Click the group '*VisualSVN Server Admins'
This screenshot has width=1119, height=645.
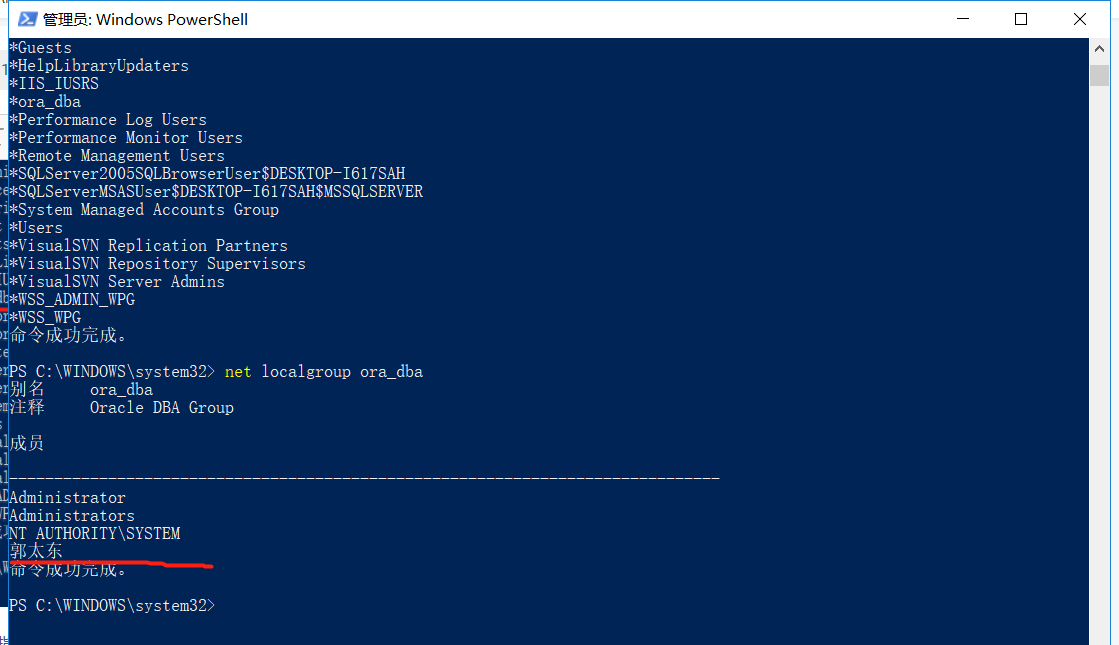point(116,281)
